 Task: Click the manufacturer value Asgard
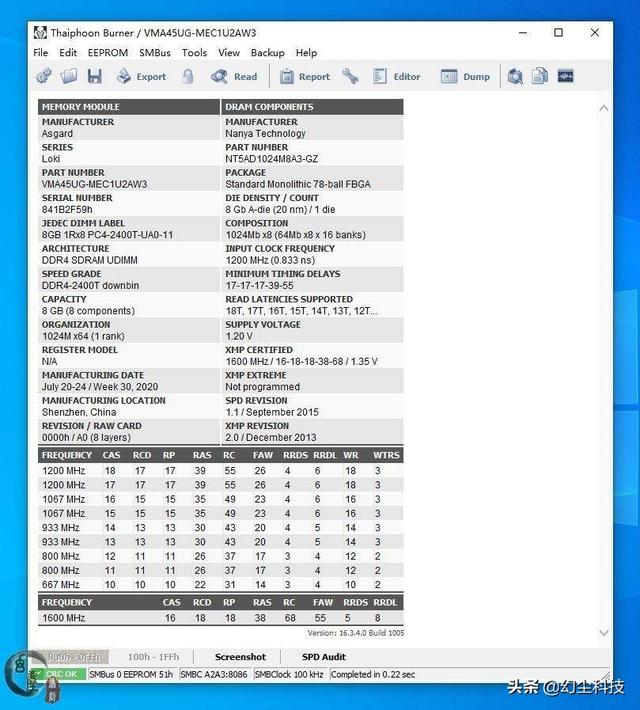[x=57, y=134]
